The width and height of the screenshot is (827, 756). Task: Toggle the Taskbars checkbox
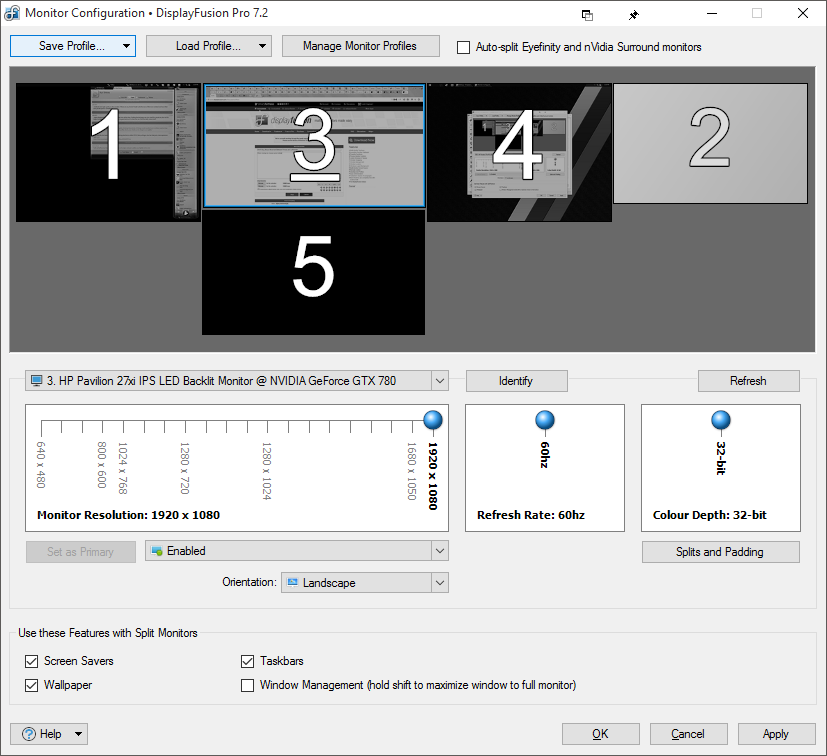[x=248, y=661]
